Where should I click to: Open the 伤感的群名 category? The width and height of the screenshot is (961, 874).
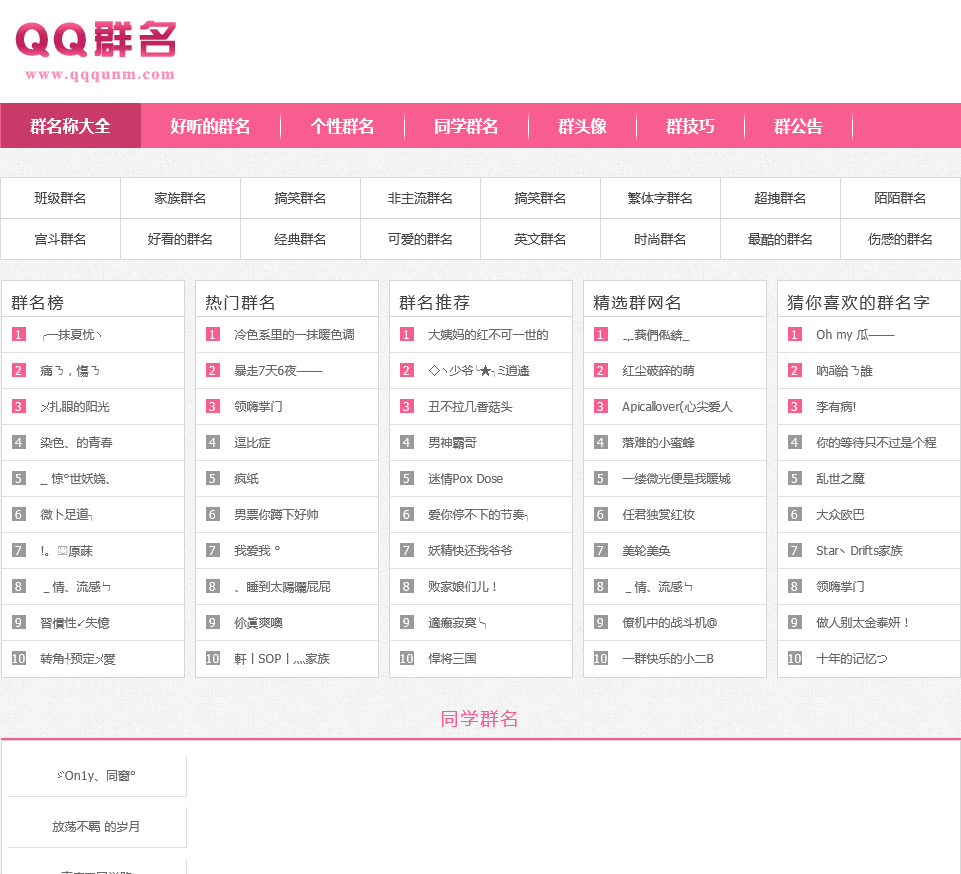tap(900, 239)
